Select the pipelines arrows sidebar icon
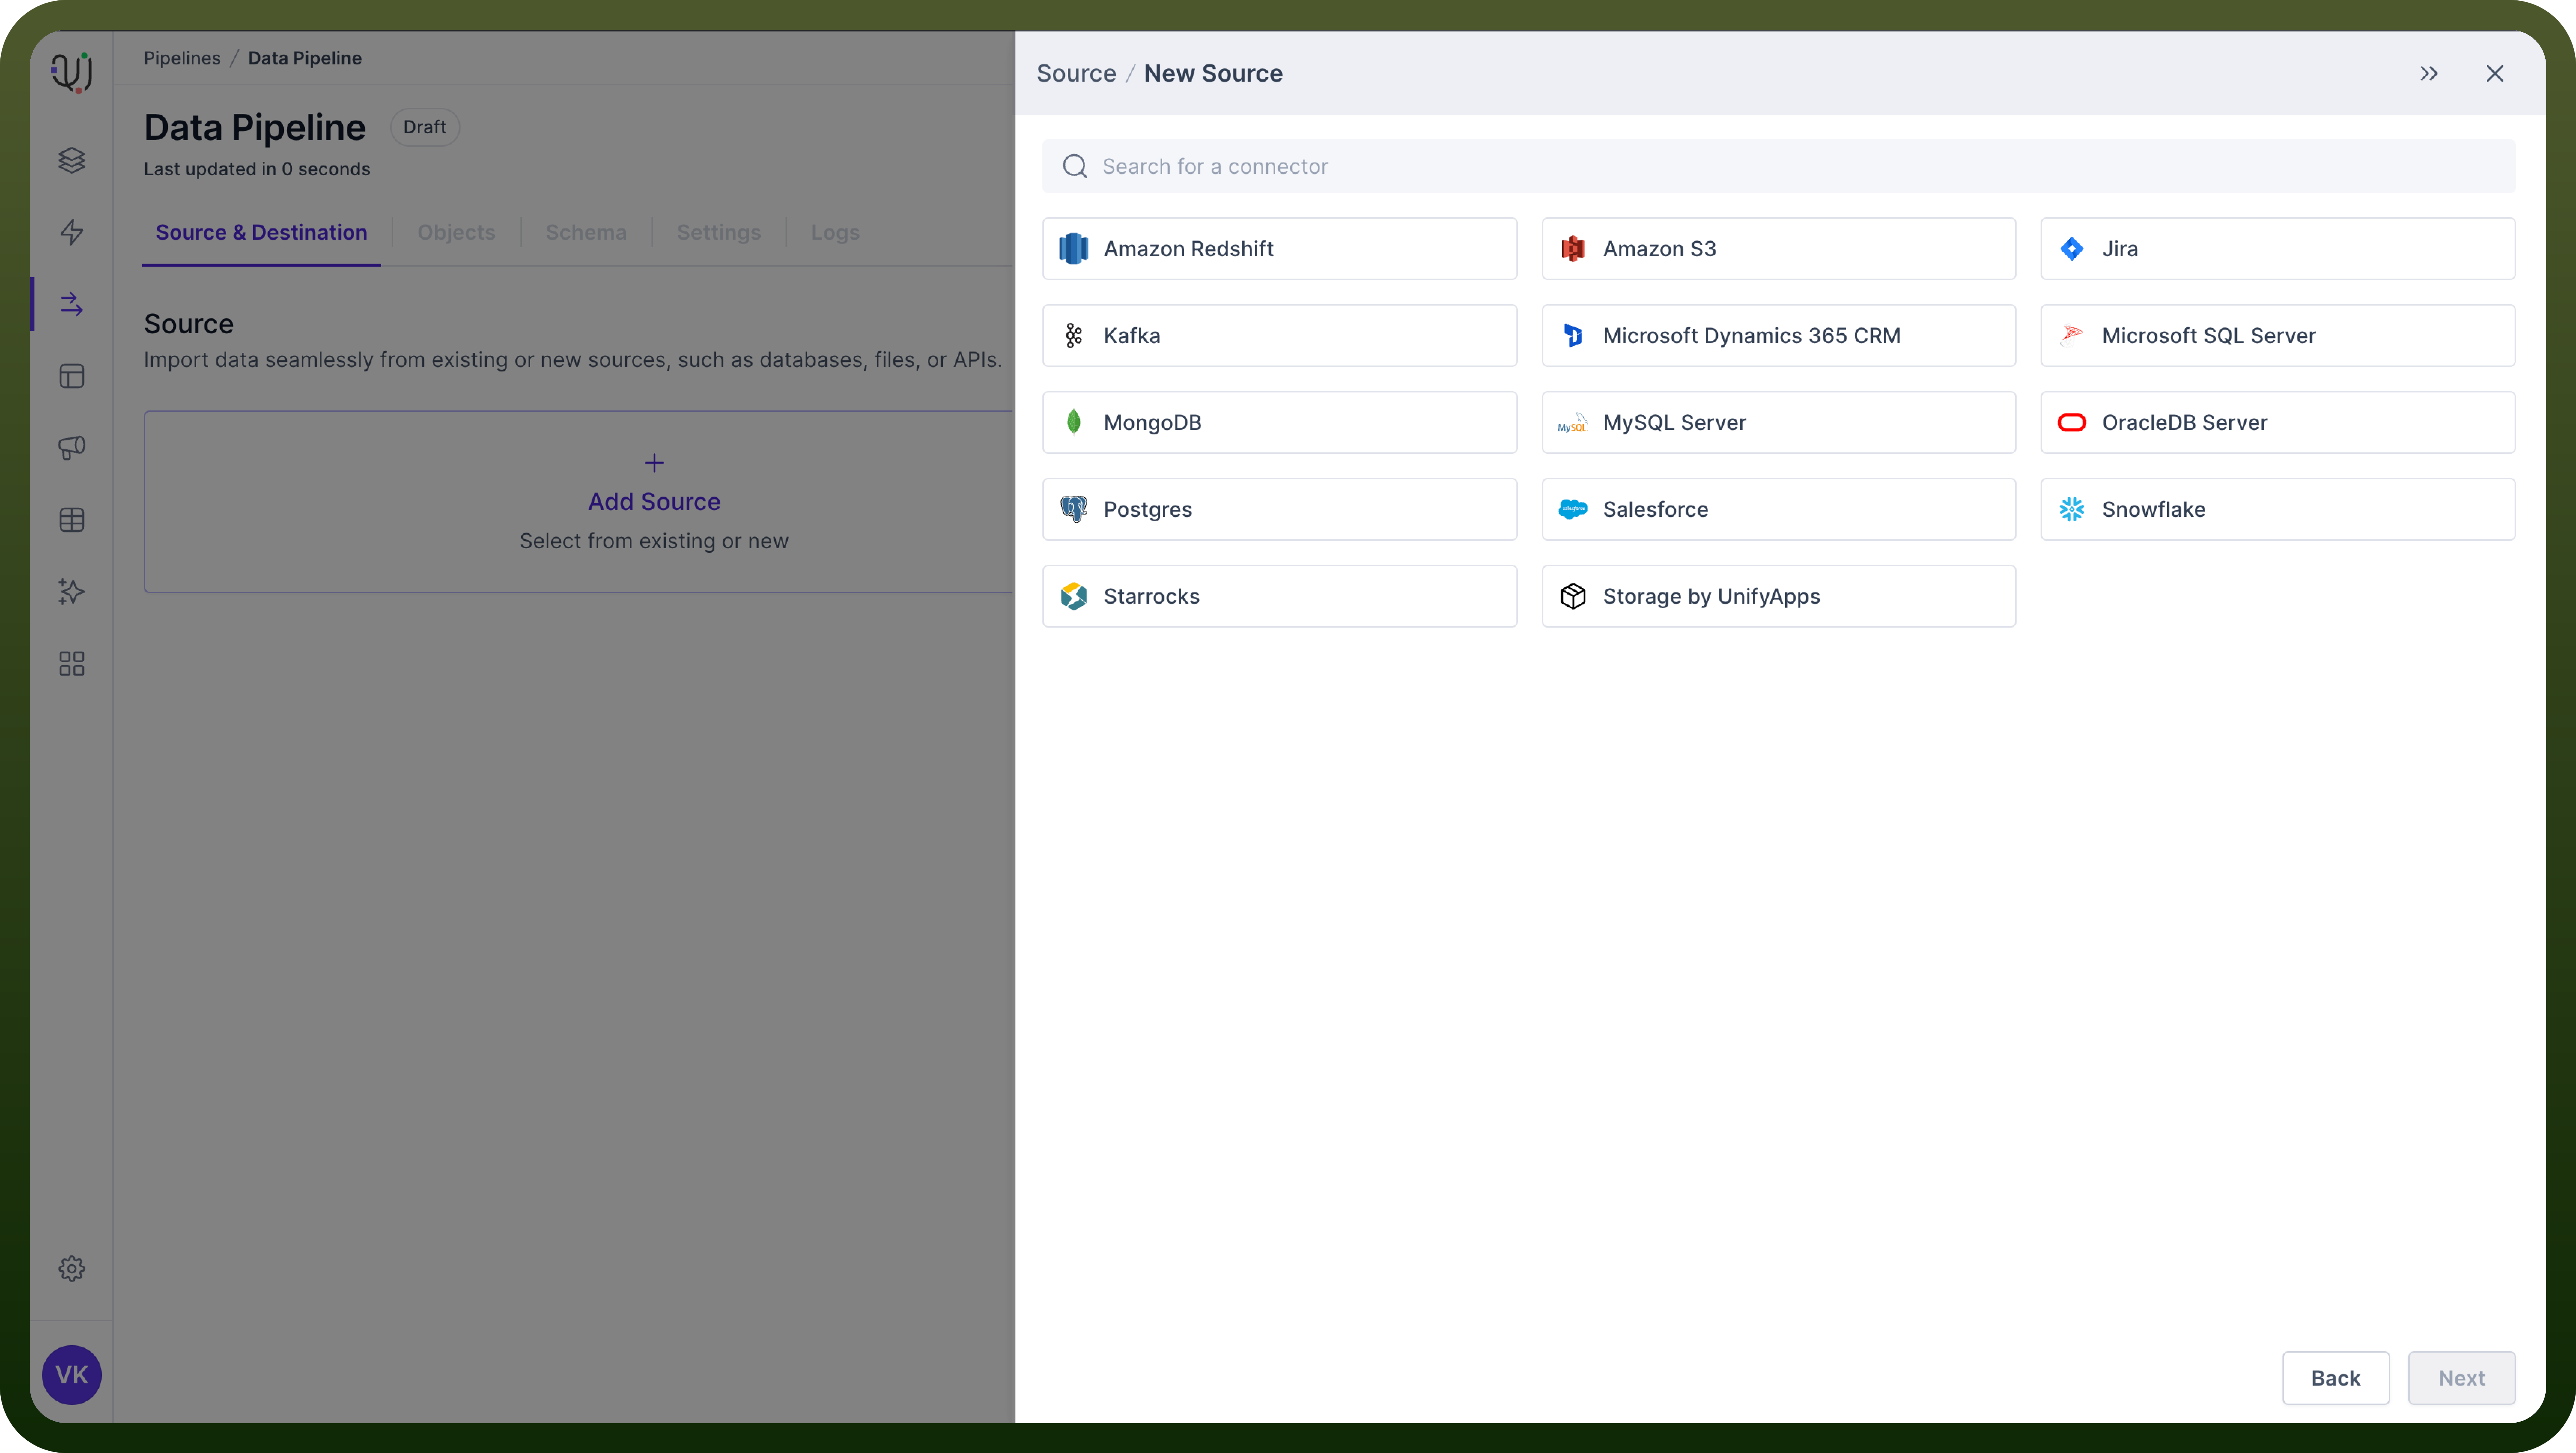This screenshot has height=1453, width=2576. click(x=71, y=304)
